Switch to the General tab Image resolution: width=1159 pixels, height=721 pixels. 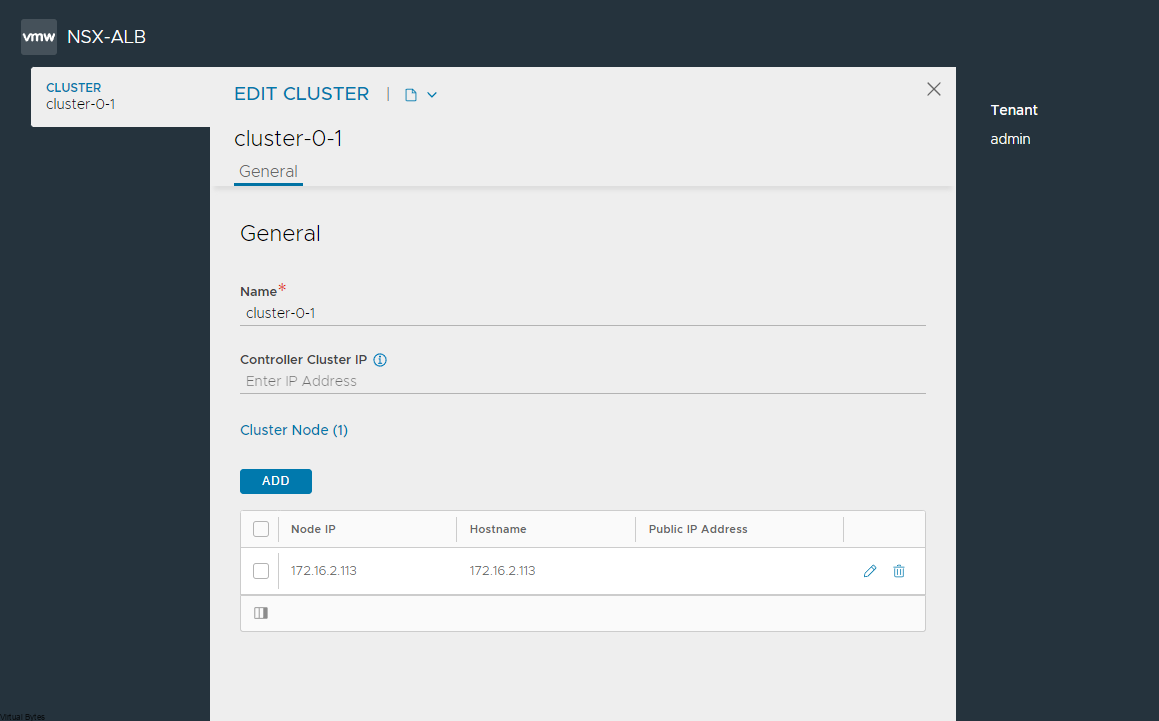(x=268, y=171)
